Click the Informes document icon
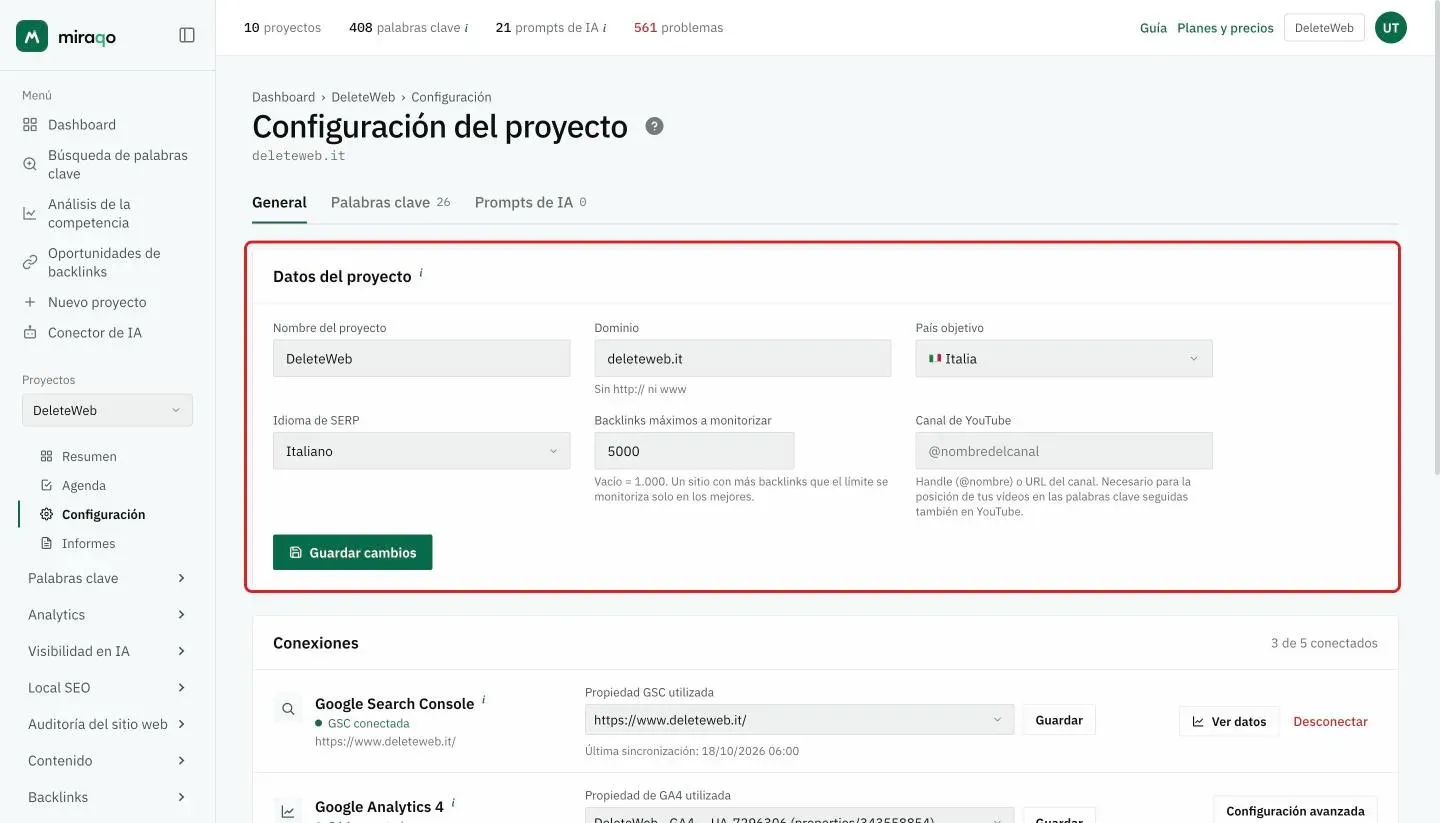The height and width of the screenshot is (823, 1440). (x=46, y=543)
